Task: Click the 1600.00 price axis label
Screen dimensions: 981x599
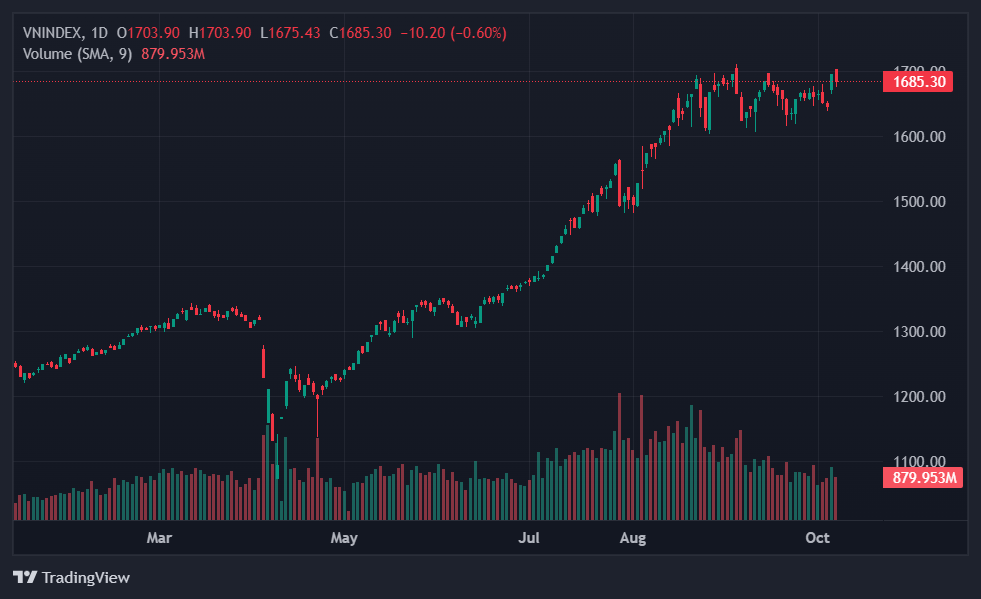Action: [x=918, y=137]
